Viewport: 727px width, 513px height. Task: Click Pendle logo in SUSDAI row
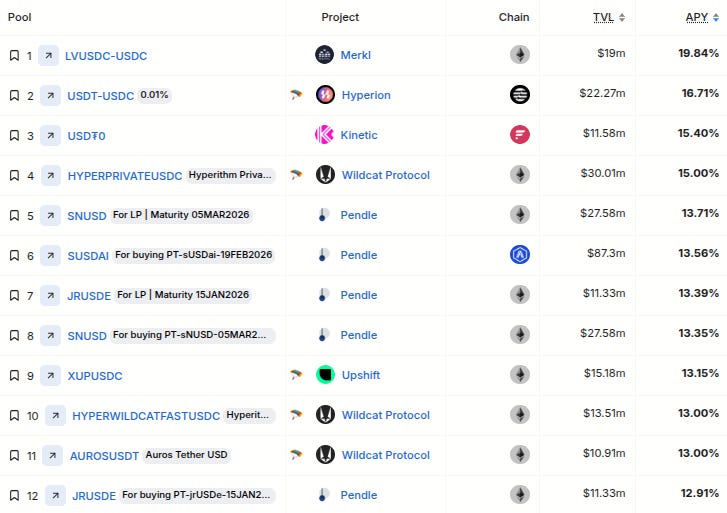tap(323, 255)
